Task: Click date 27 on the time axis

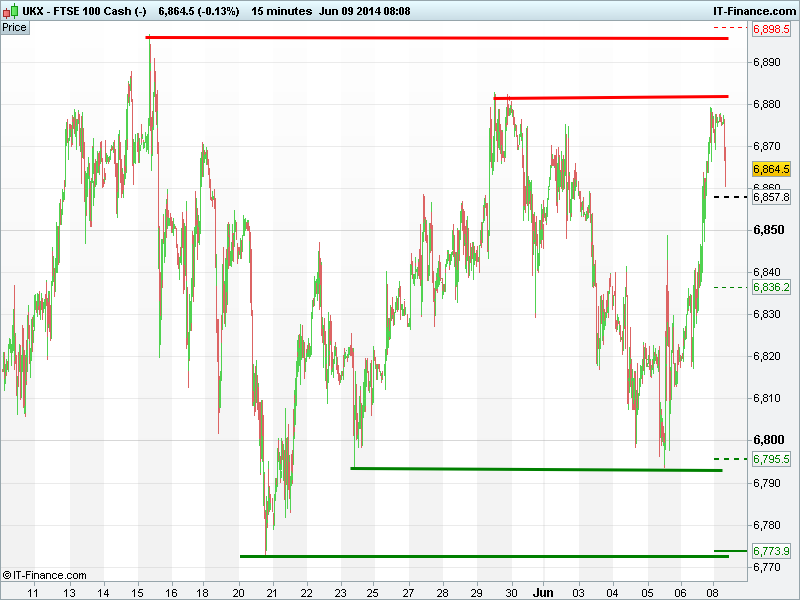Action: pyautogui.click(x=408, y=593)
